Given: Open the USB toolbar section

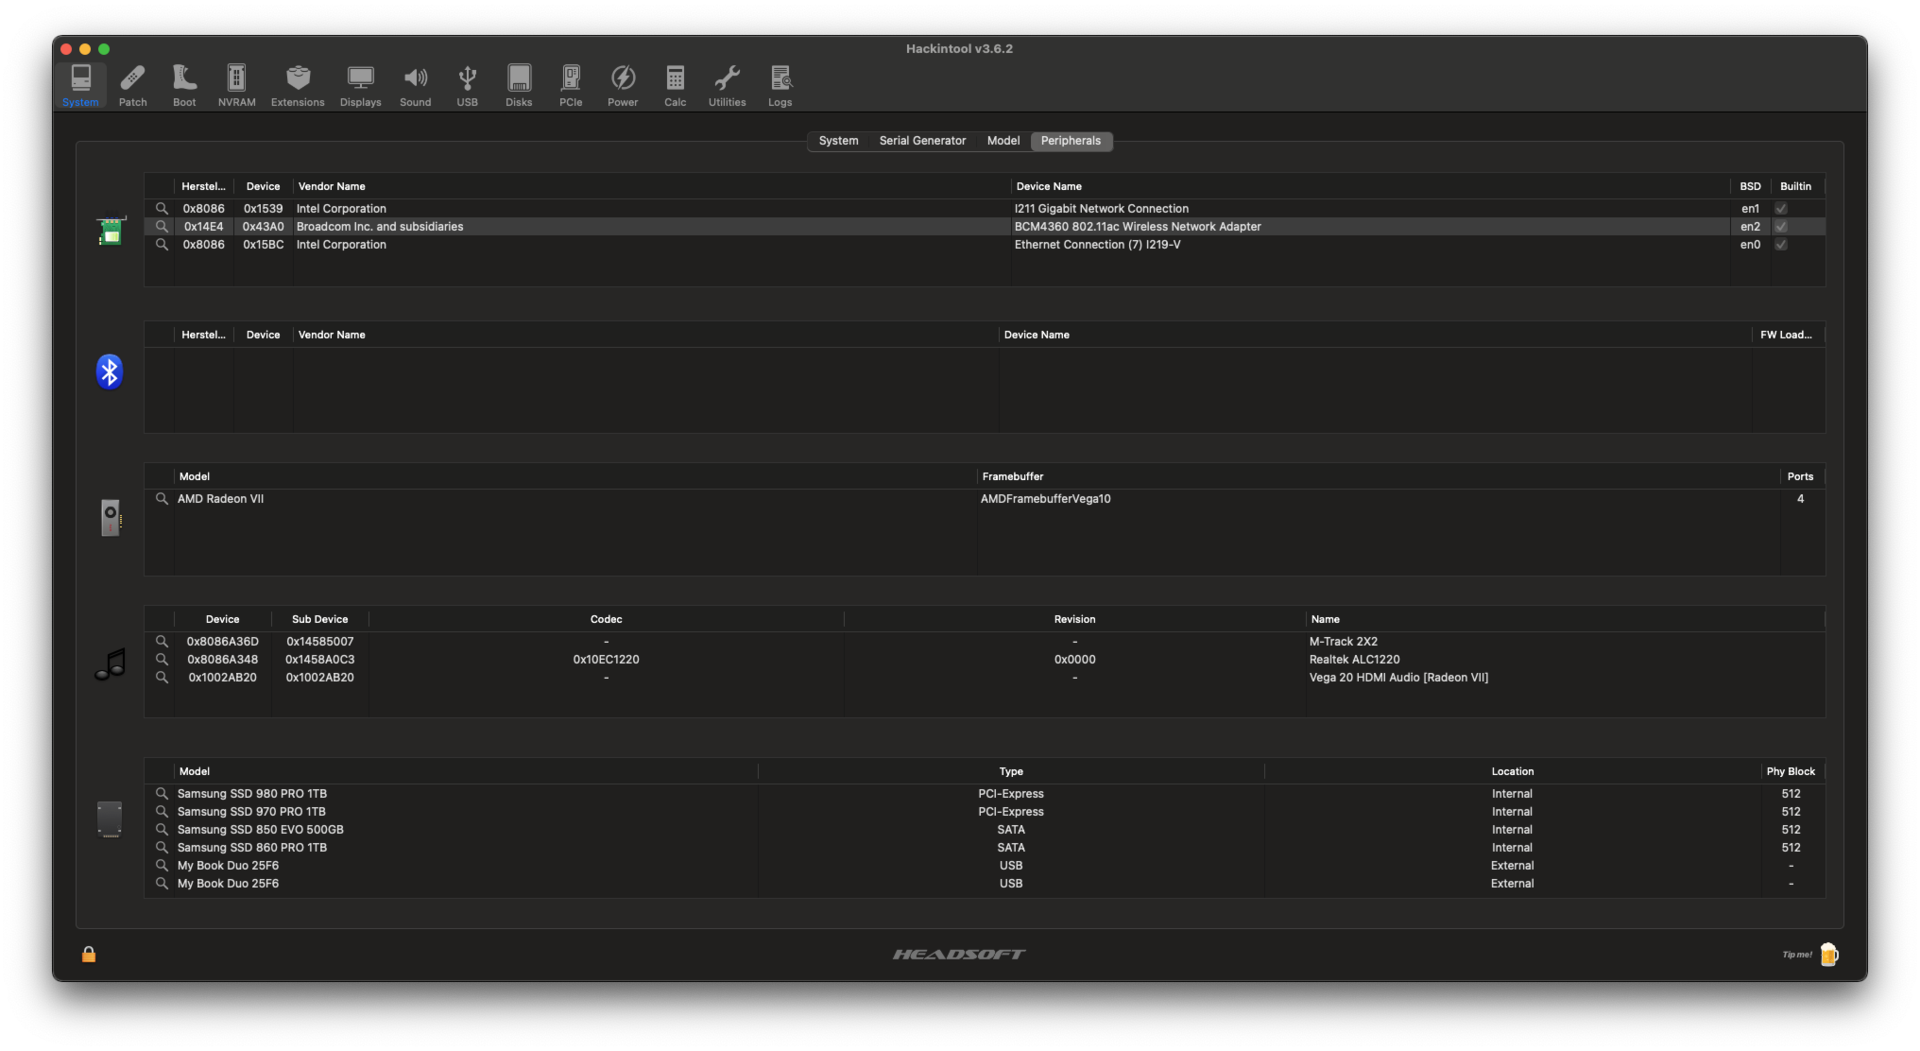Looking at the screenshot, I should pyautogui.click(x=467, y=86).
